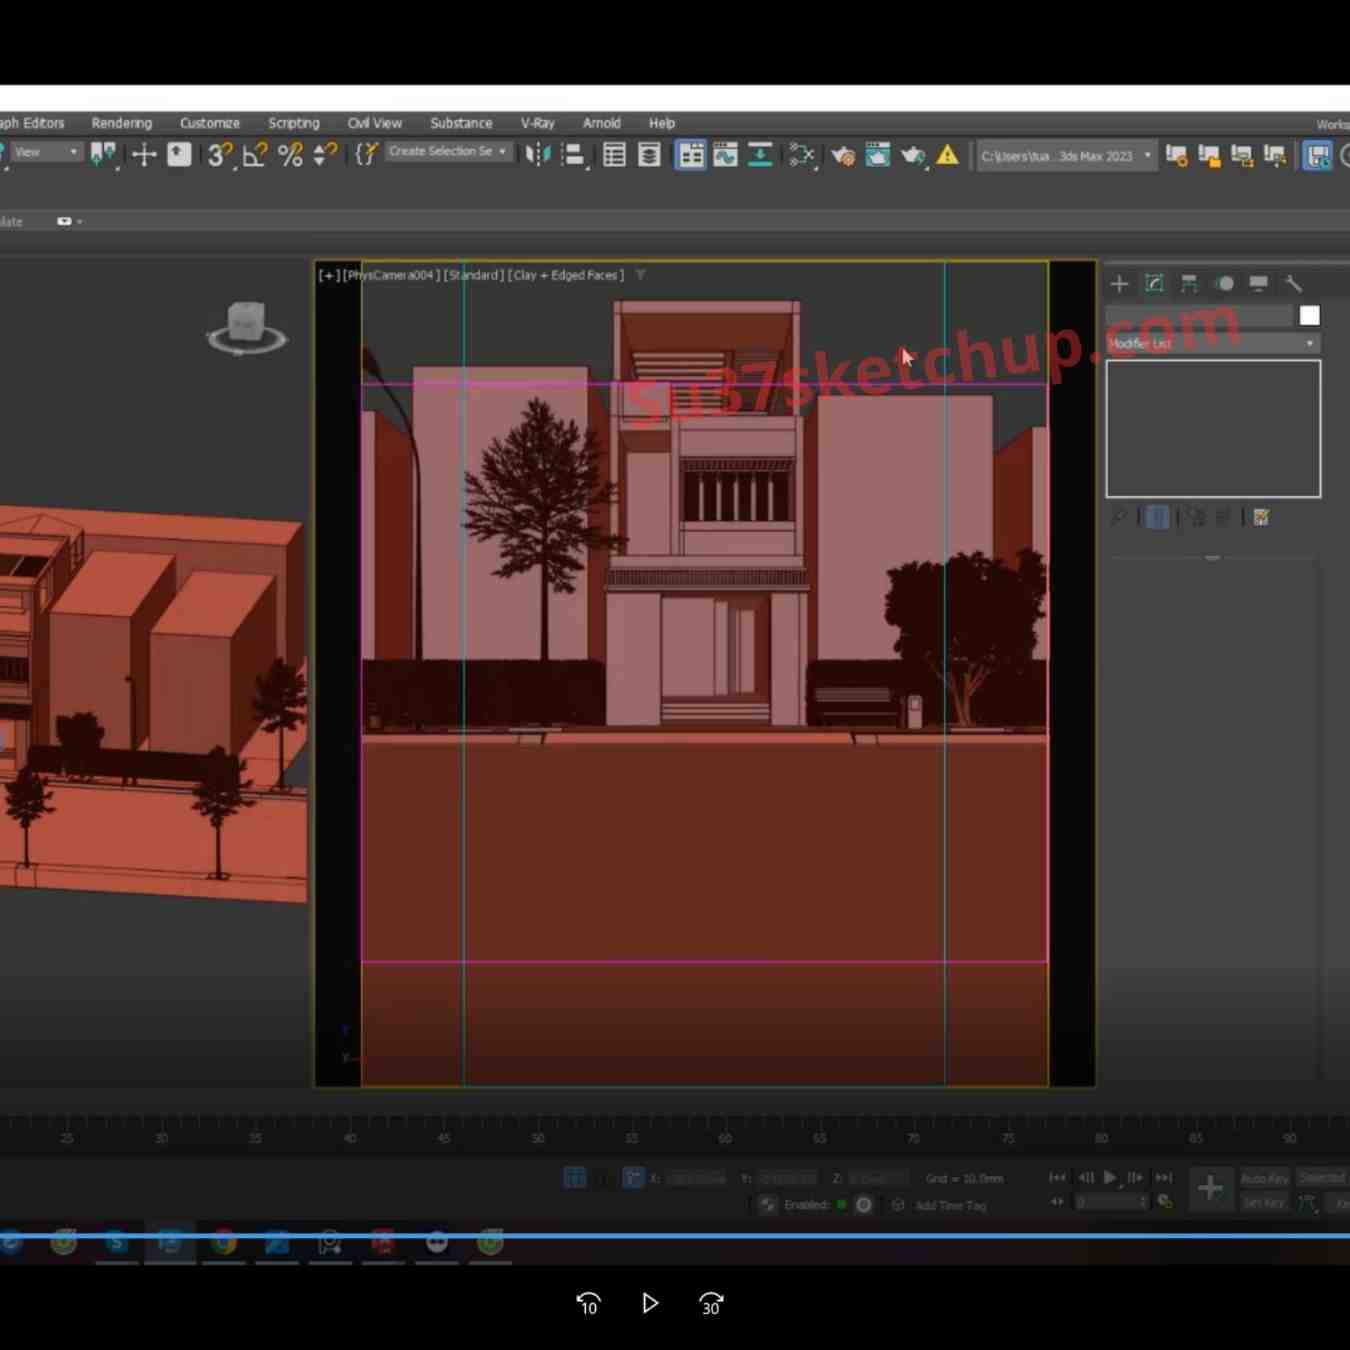Click the Play Animation button
This screenshot has height=1350, width=1350.
click(1110, 1178)
